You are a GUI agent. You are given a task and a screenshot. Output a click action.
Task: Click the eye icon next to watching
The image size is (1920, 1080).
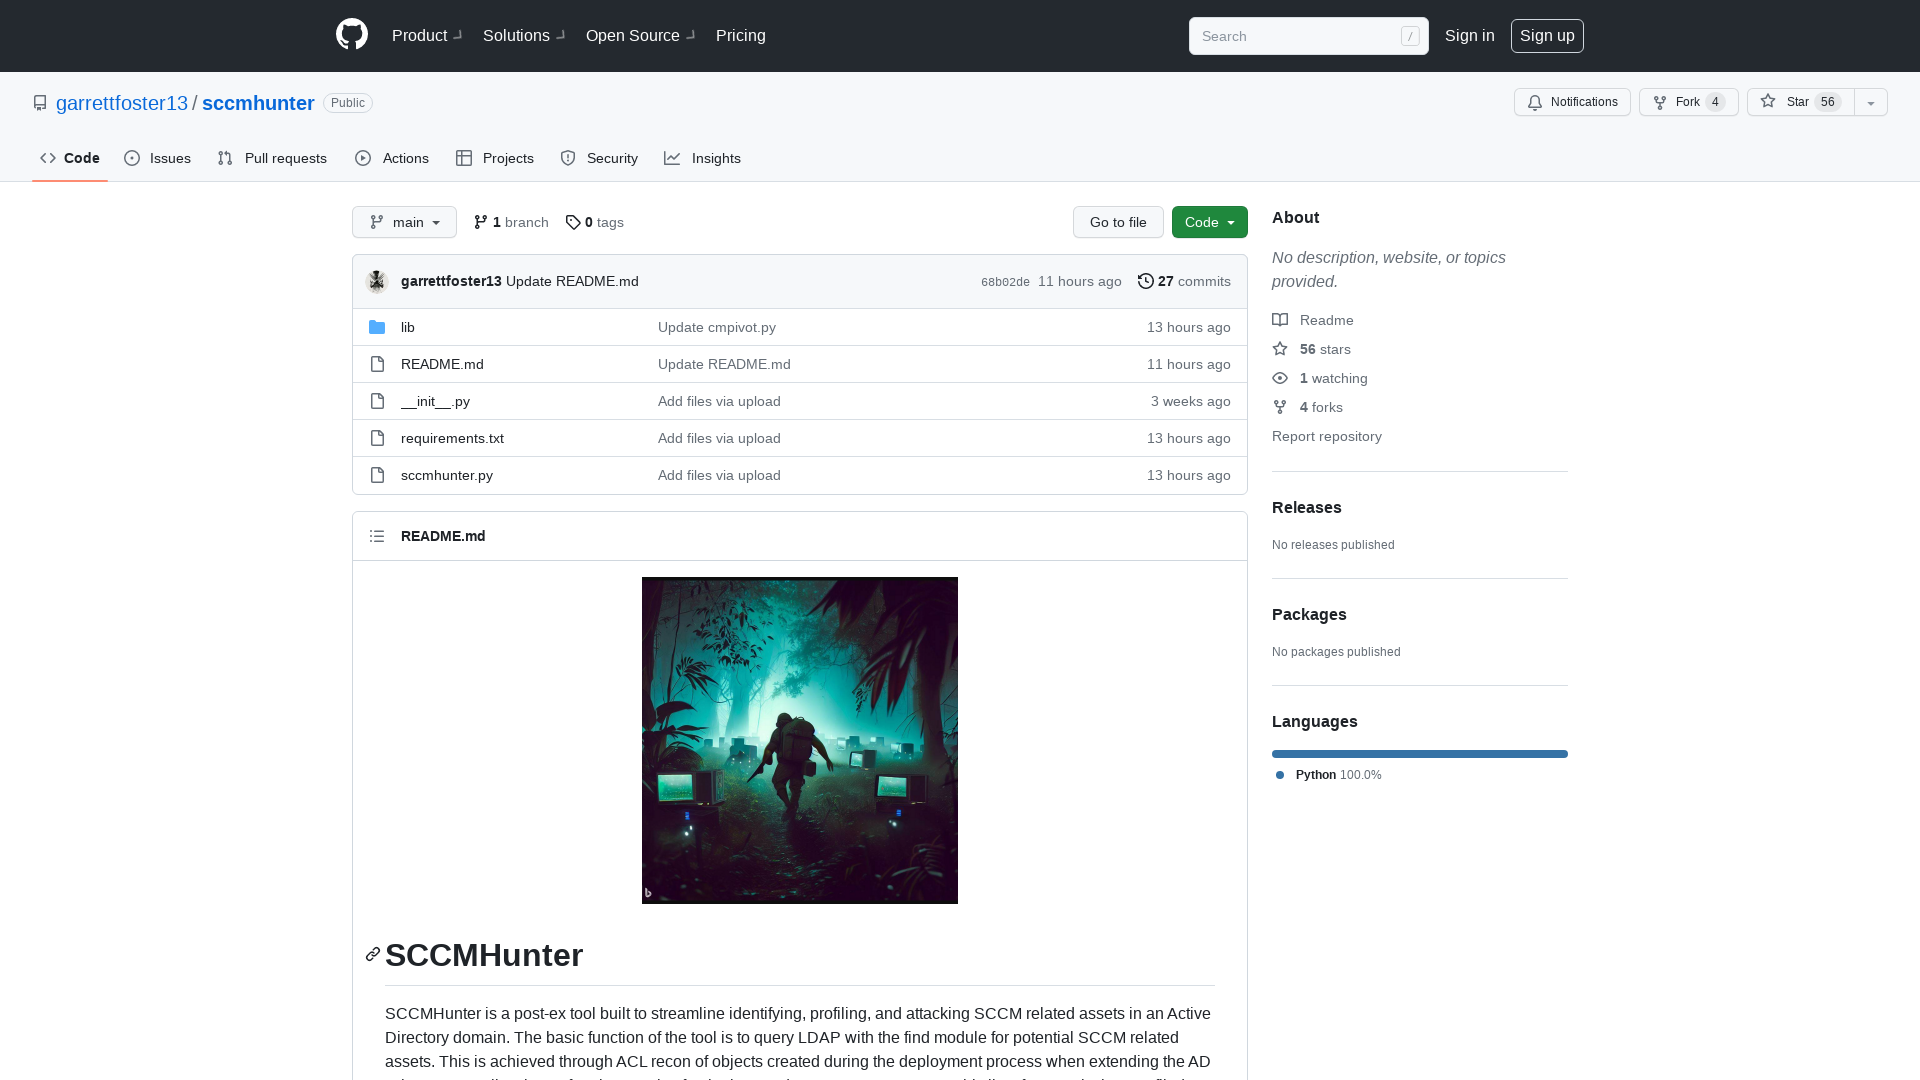[x=1280, y=378]
